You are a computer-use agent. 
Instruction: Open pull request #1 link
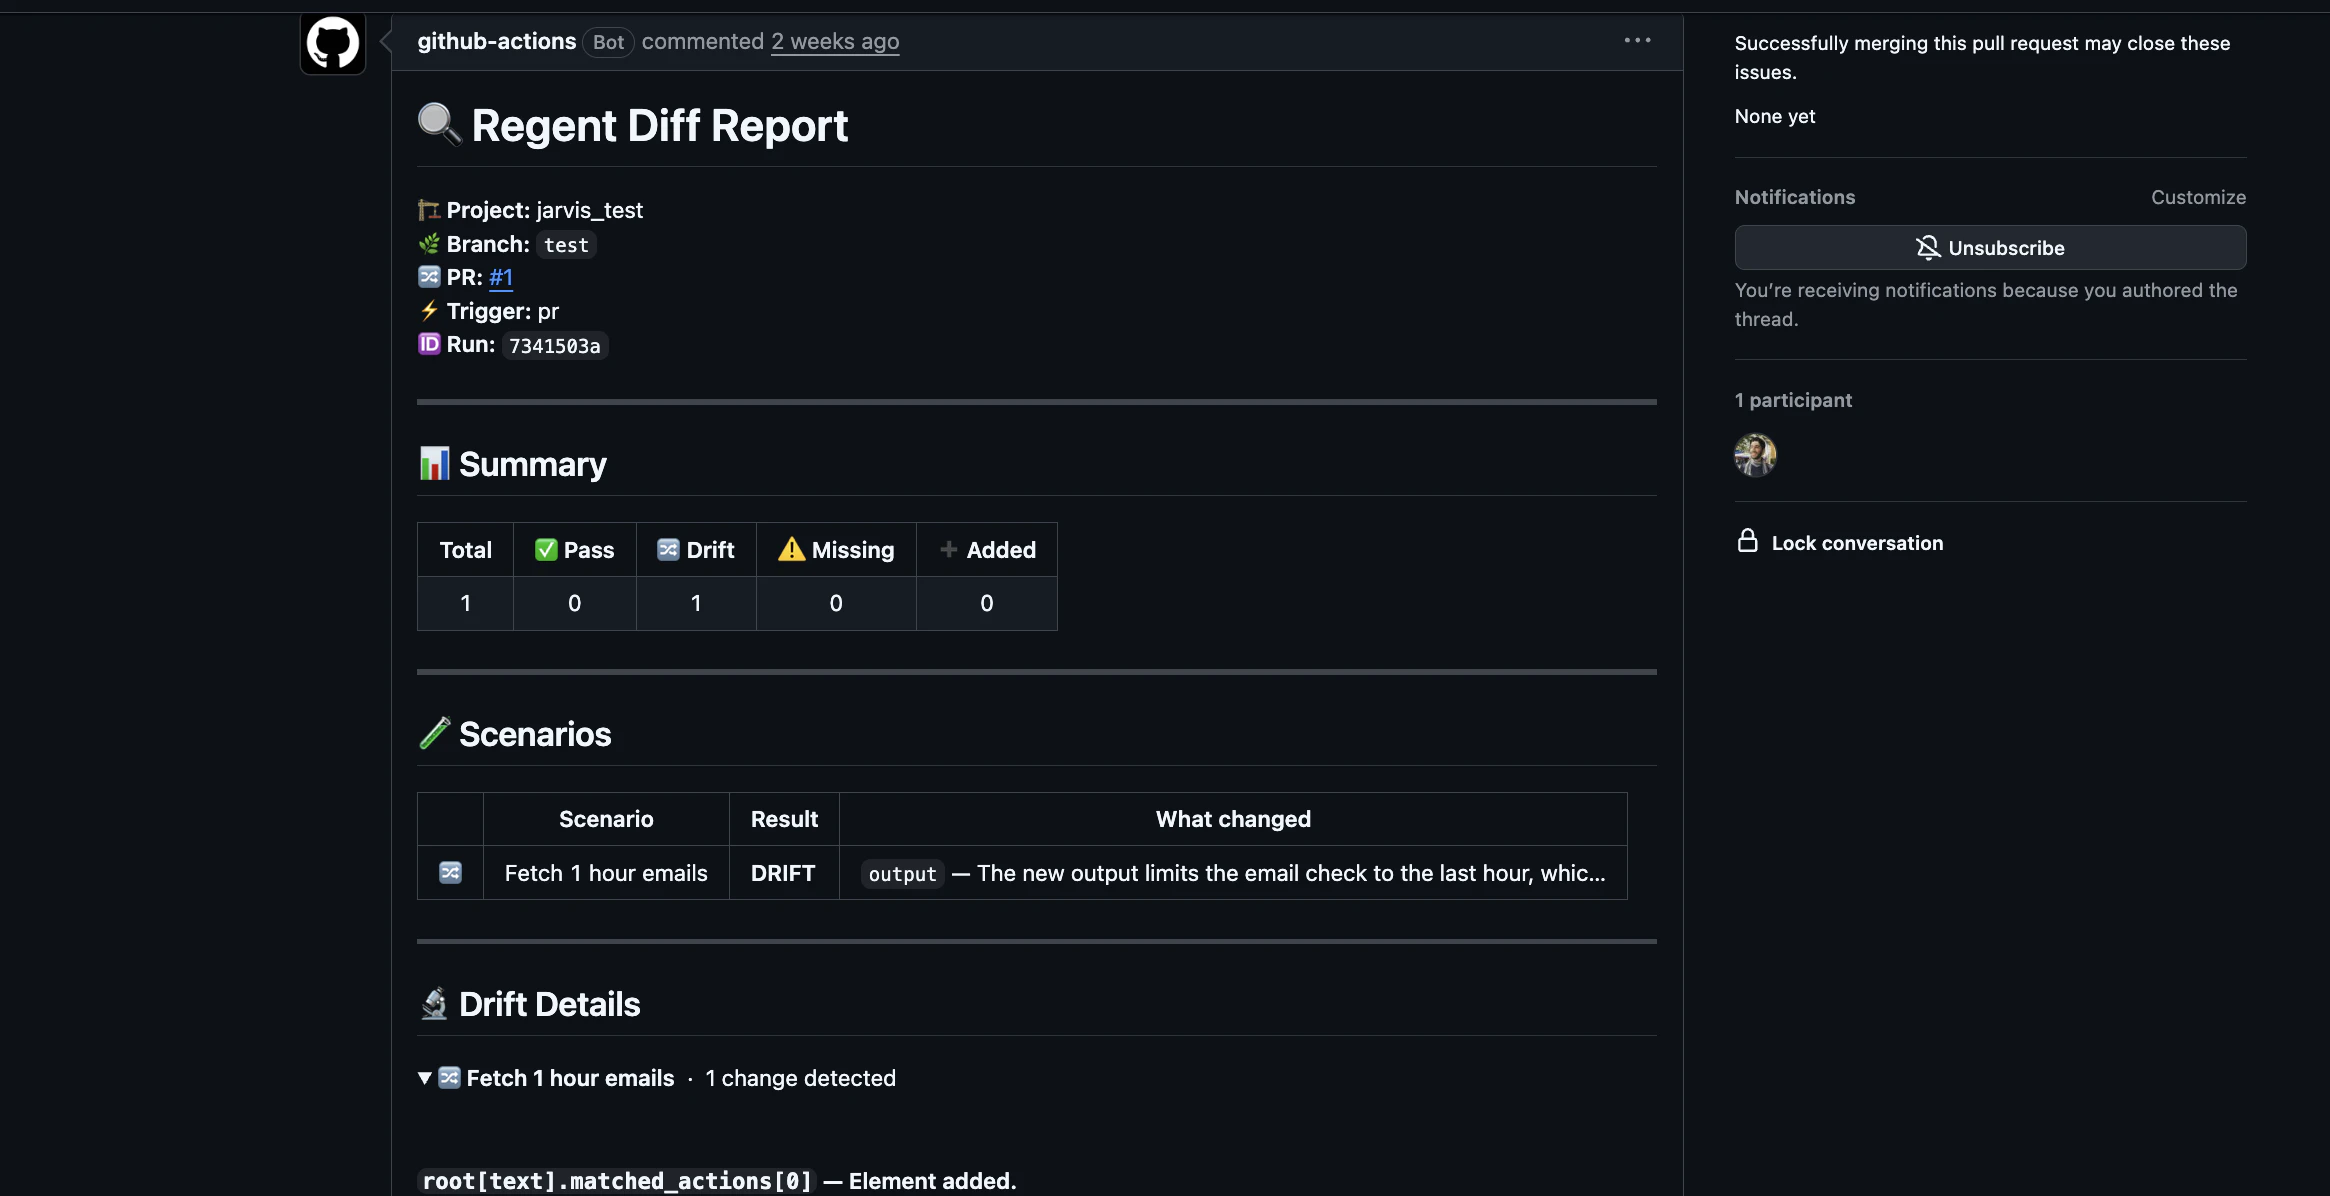pos(502,277)
